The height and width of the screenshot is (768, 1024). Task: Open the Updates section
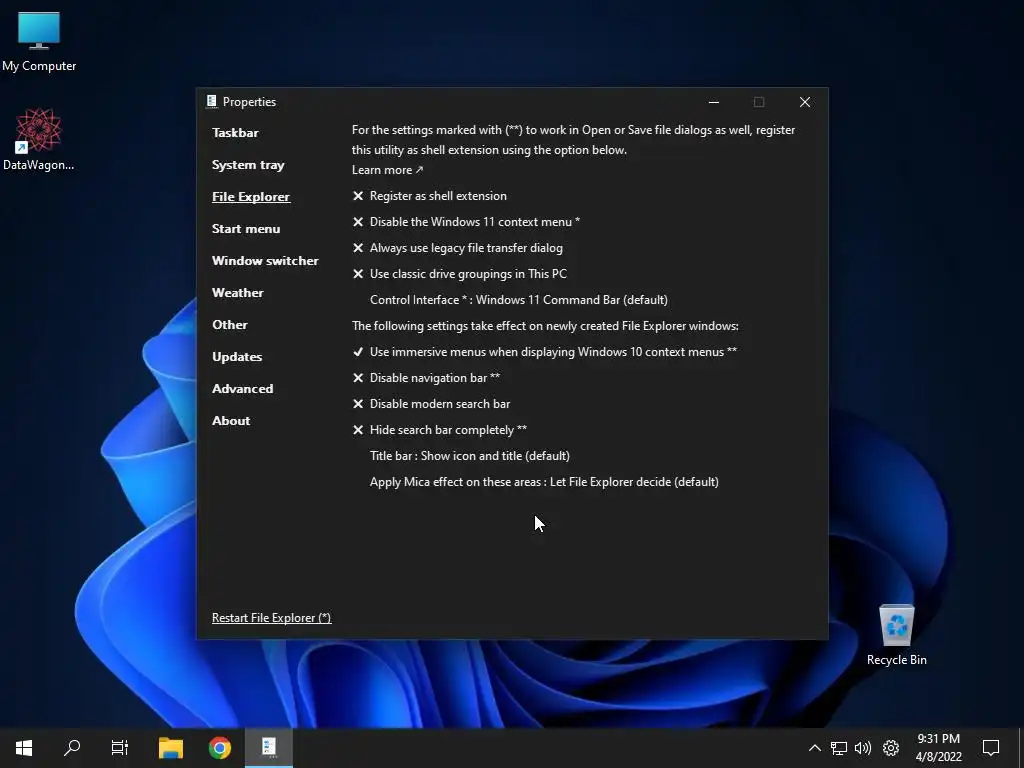click(237, 357)
